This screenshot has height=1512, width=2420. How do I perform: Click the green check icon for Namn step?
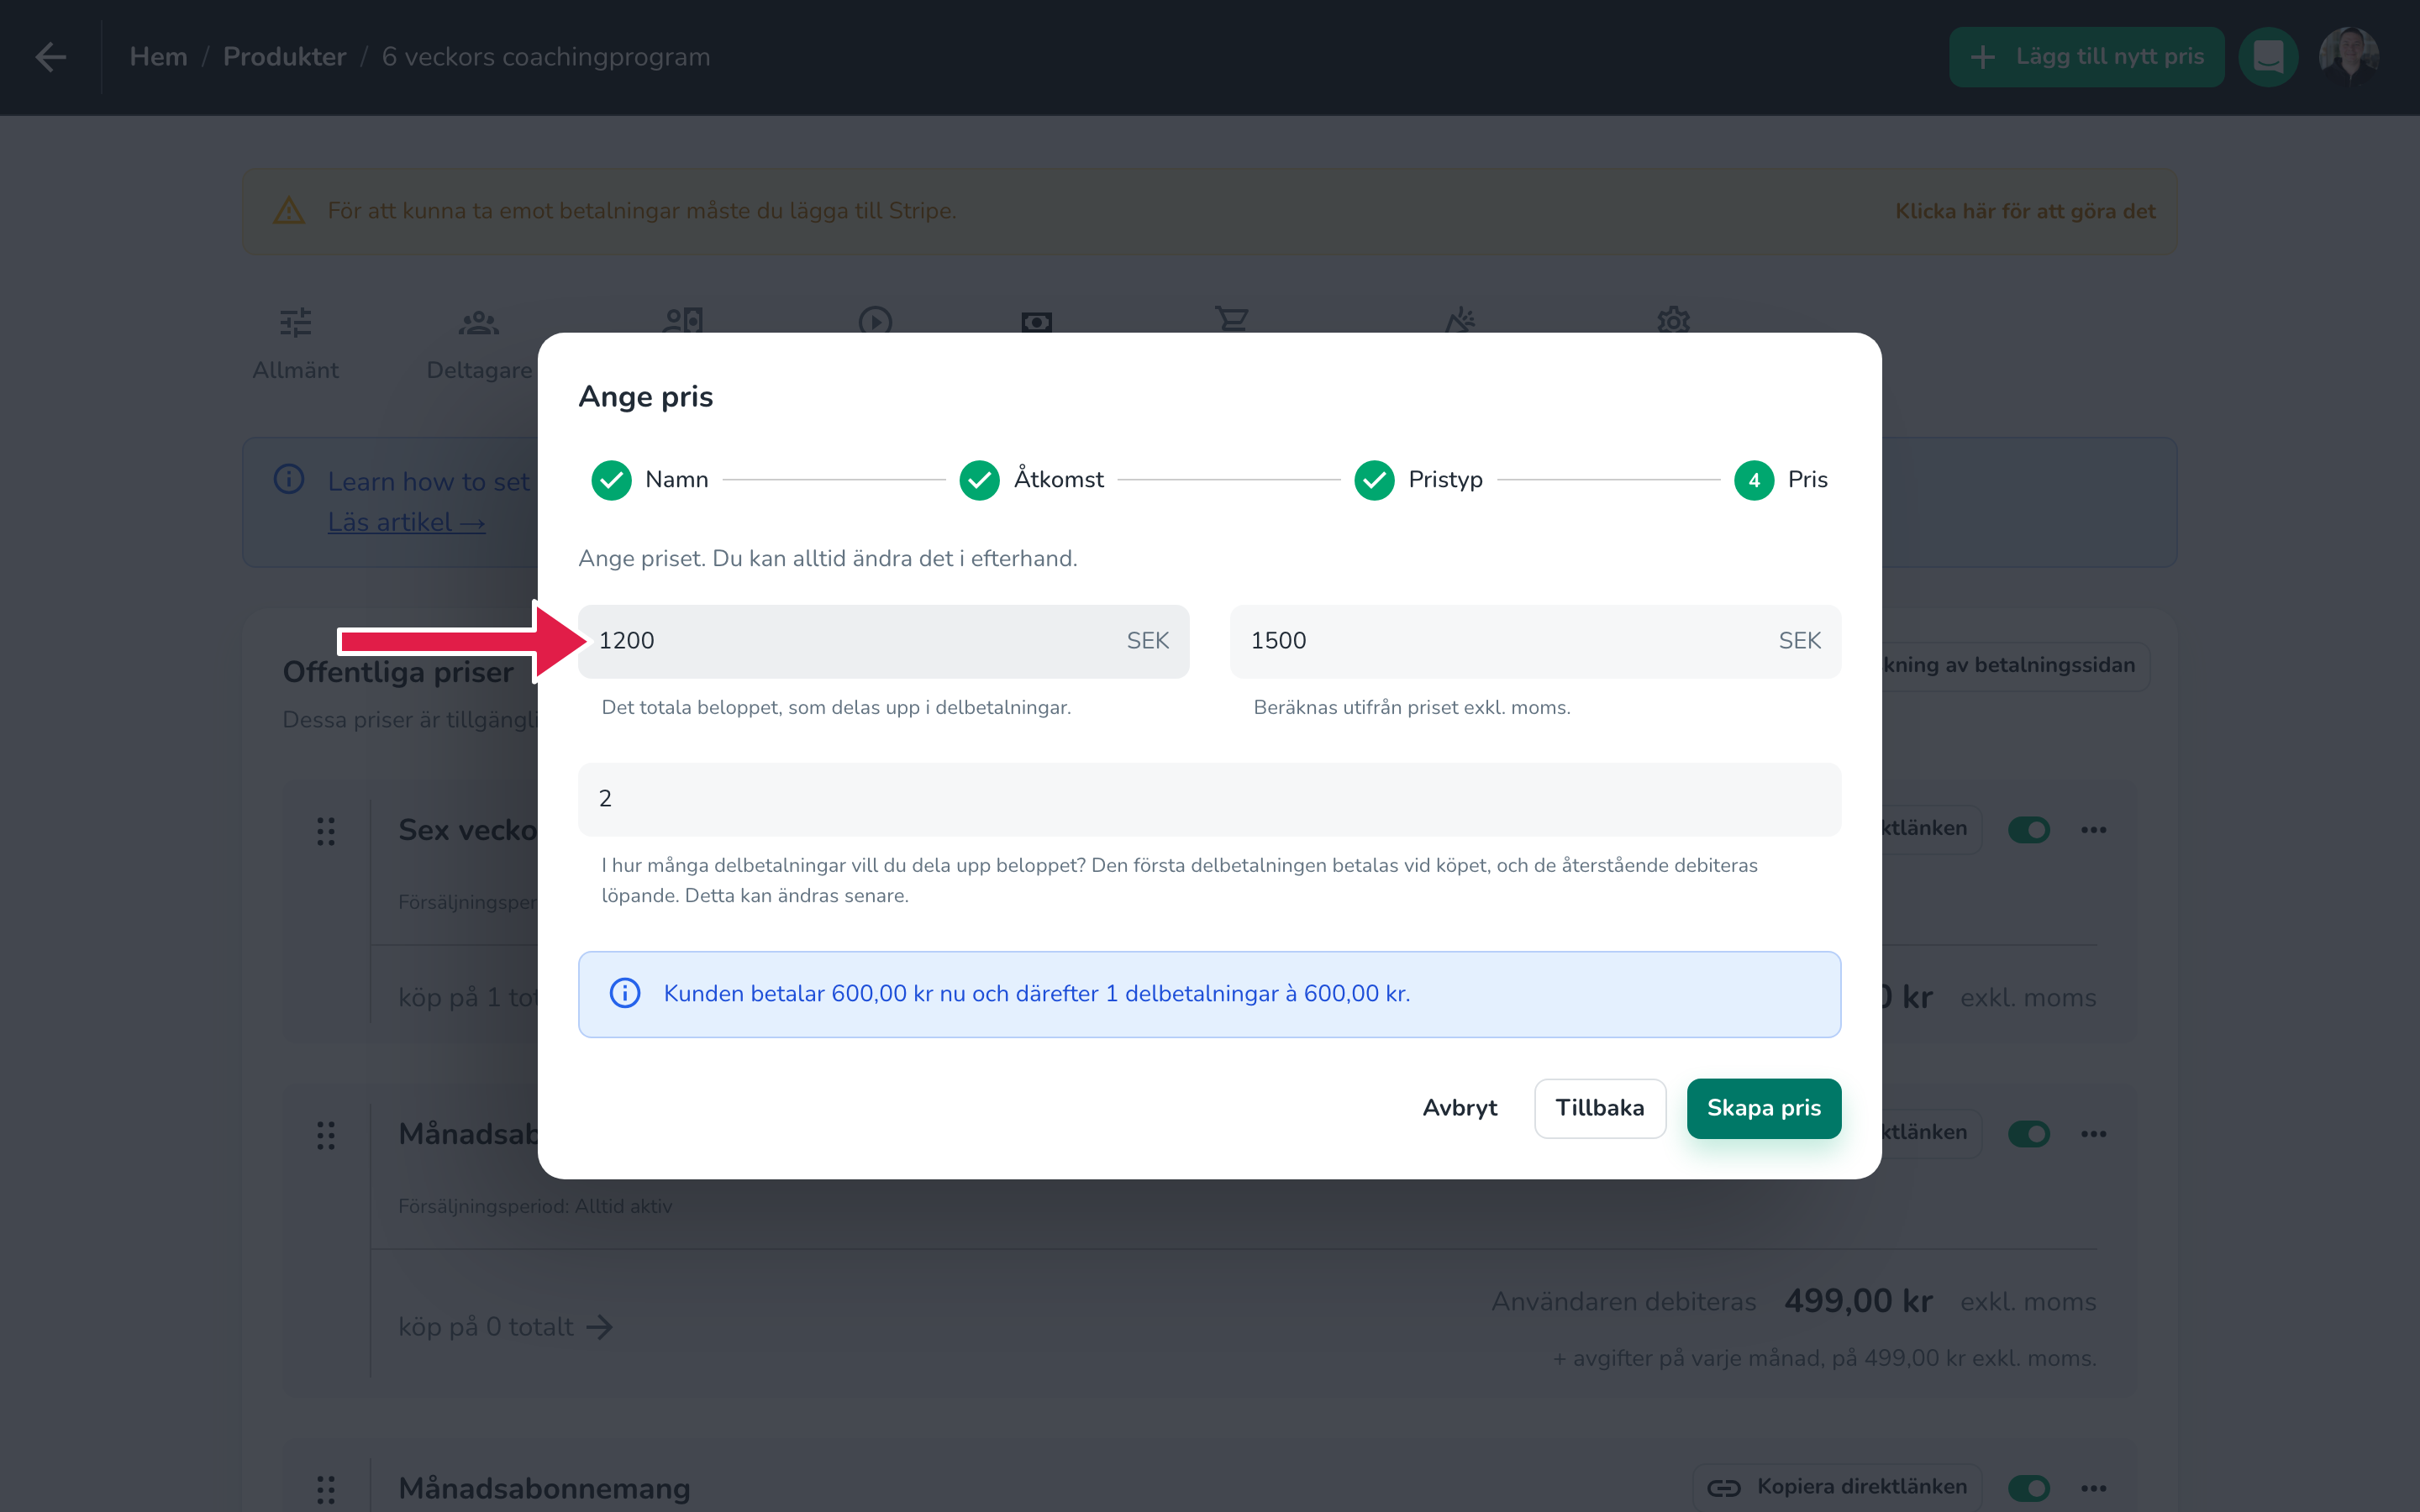click(611, 480)
